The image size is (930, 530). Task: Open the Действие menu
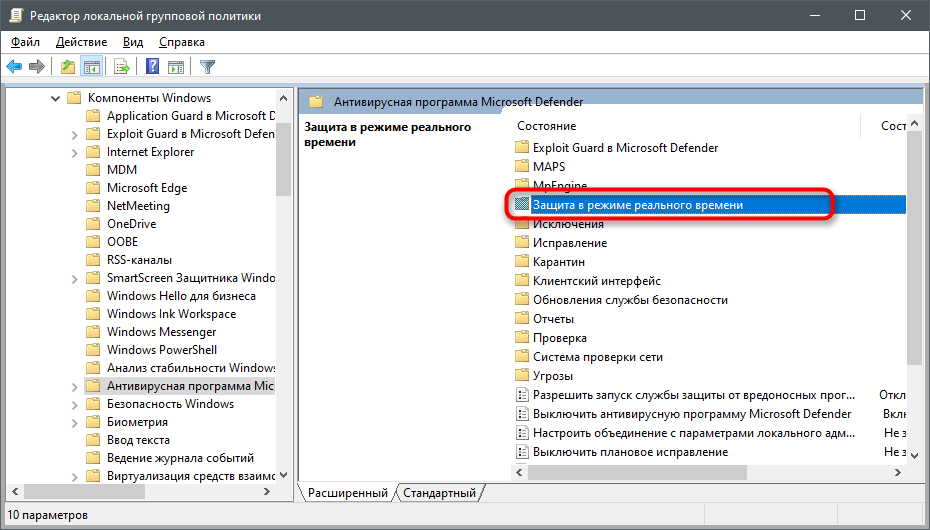81,42
